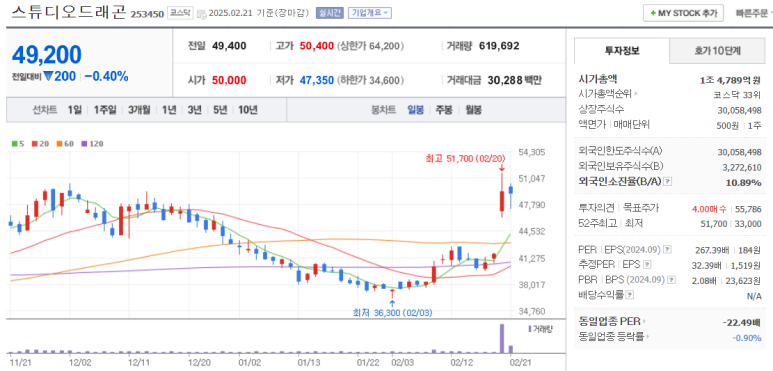The image size is (773, 371).
Task: Click the 동일업종 PER value -22.49배
Action: click(742, 323)
